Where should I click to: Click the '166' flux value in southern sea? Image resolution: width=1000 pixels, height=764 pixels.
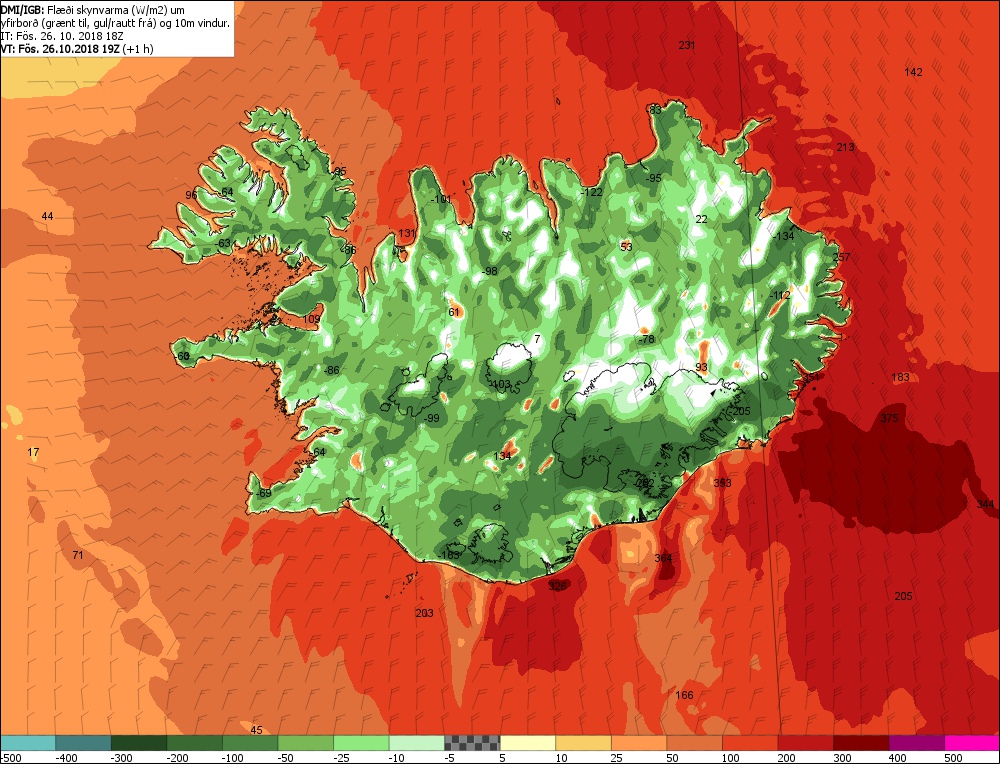click(x=684, y=695)
